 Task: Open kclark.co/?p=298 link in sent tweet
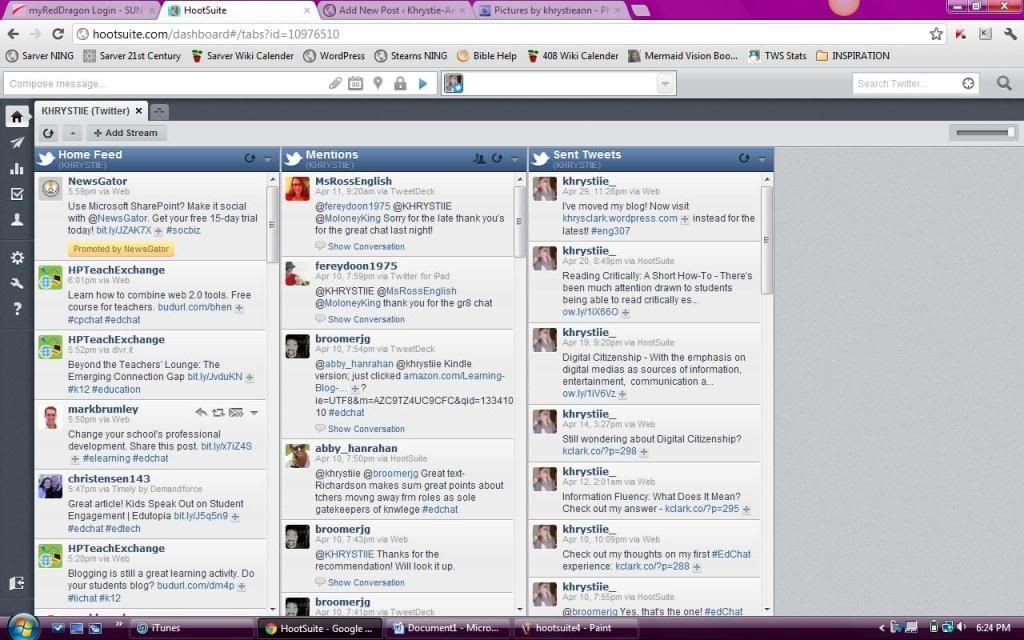(600, 451)
